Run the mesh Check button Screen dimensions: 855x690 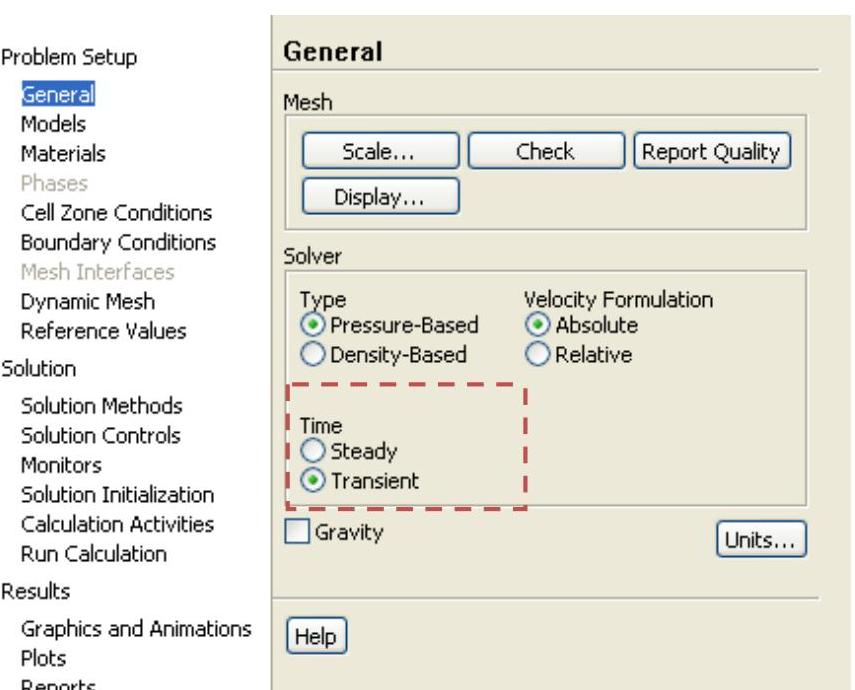(x=545, y=152)
